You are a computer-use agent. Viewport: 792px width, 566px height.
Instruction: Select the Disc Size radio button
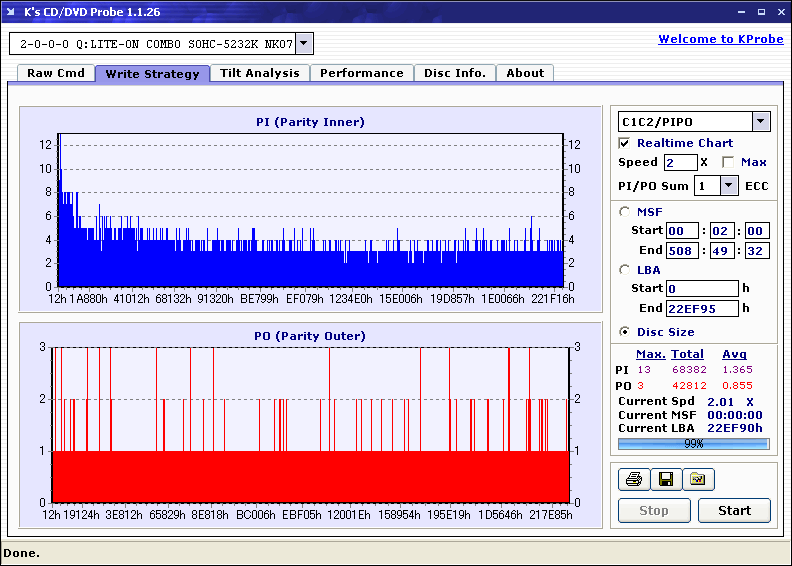[625, 332]
